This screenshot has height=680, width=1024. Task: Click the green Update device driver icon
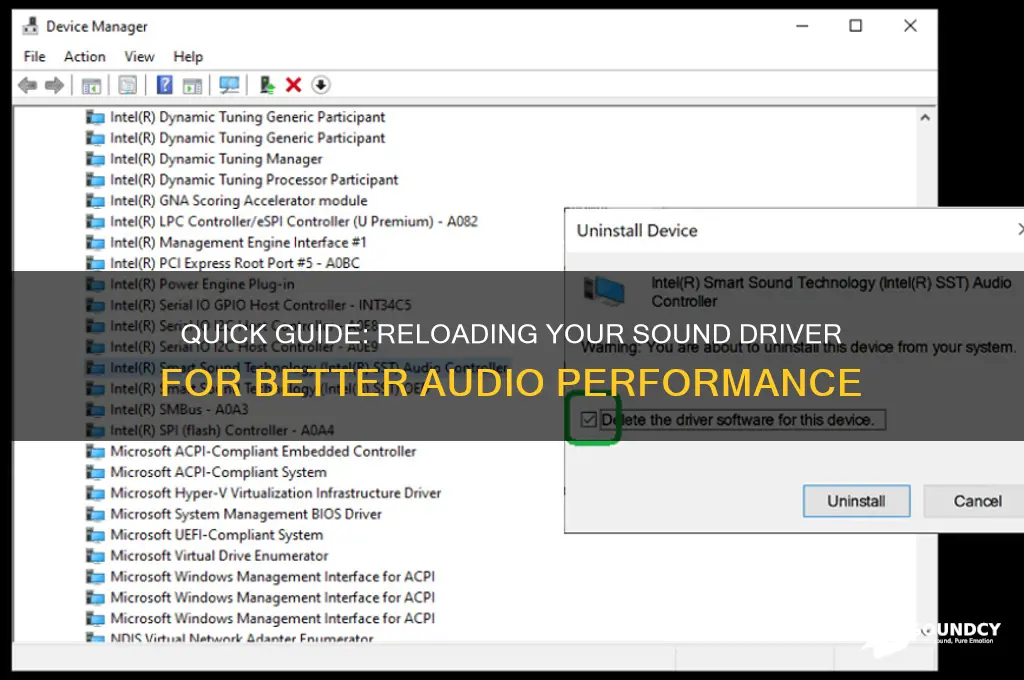266,85
